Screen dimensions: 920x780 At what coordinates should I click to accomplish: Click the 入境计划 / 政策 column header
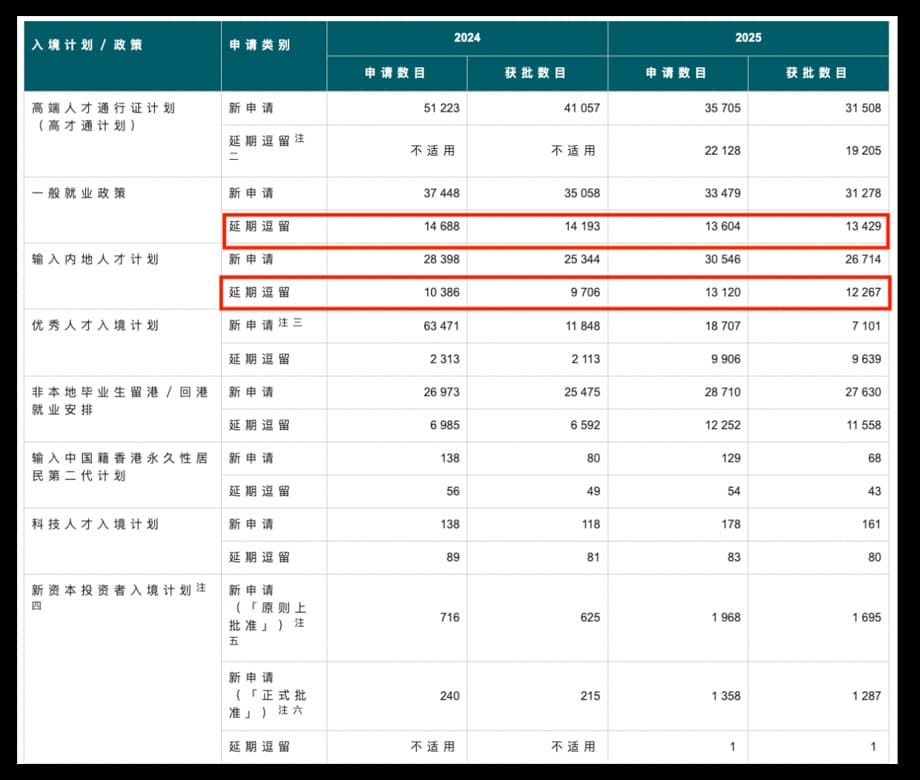(88, 45)
